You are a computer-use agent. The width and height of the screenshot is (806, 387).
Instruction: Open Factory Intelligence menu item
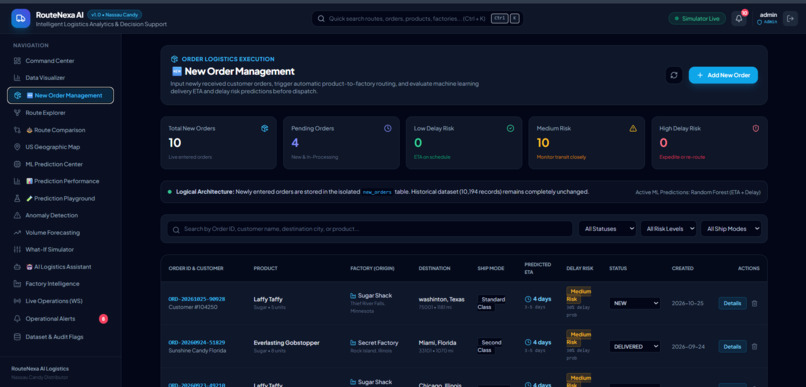(61, 284)
